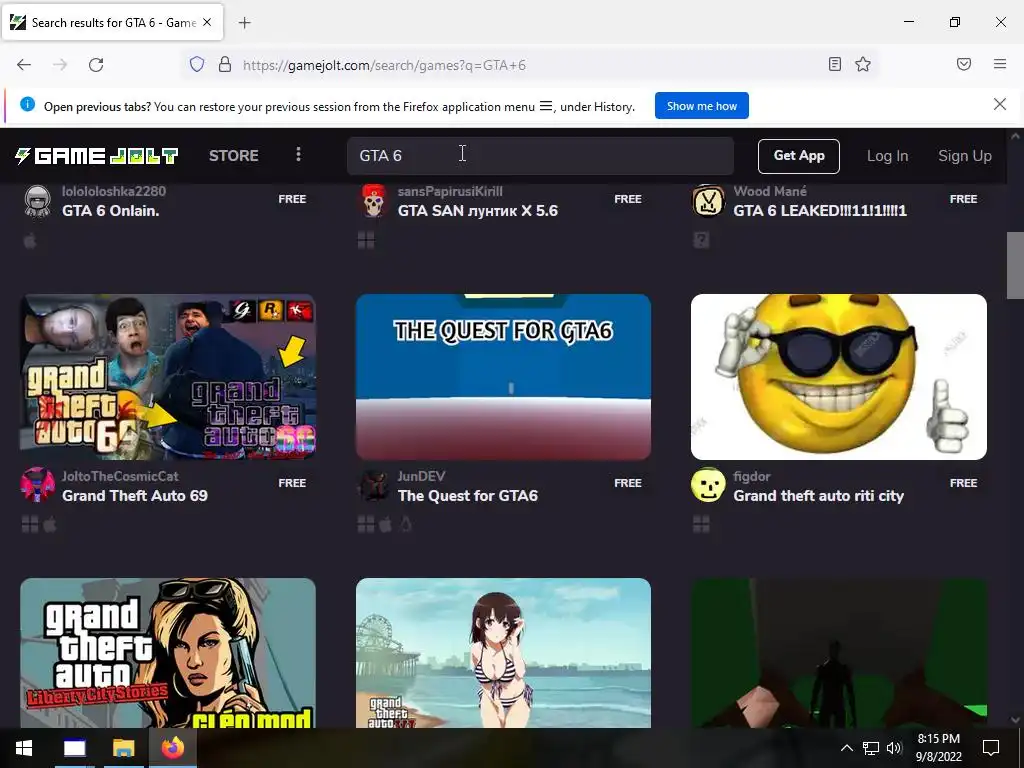Click figdor developer name
The width and height of the screenshot is (1024, 768).
coord(752,477)
